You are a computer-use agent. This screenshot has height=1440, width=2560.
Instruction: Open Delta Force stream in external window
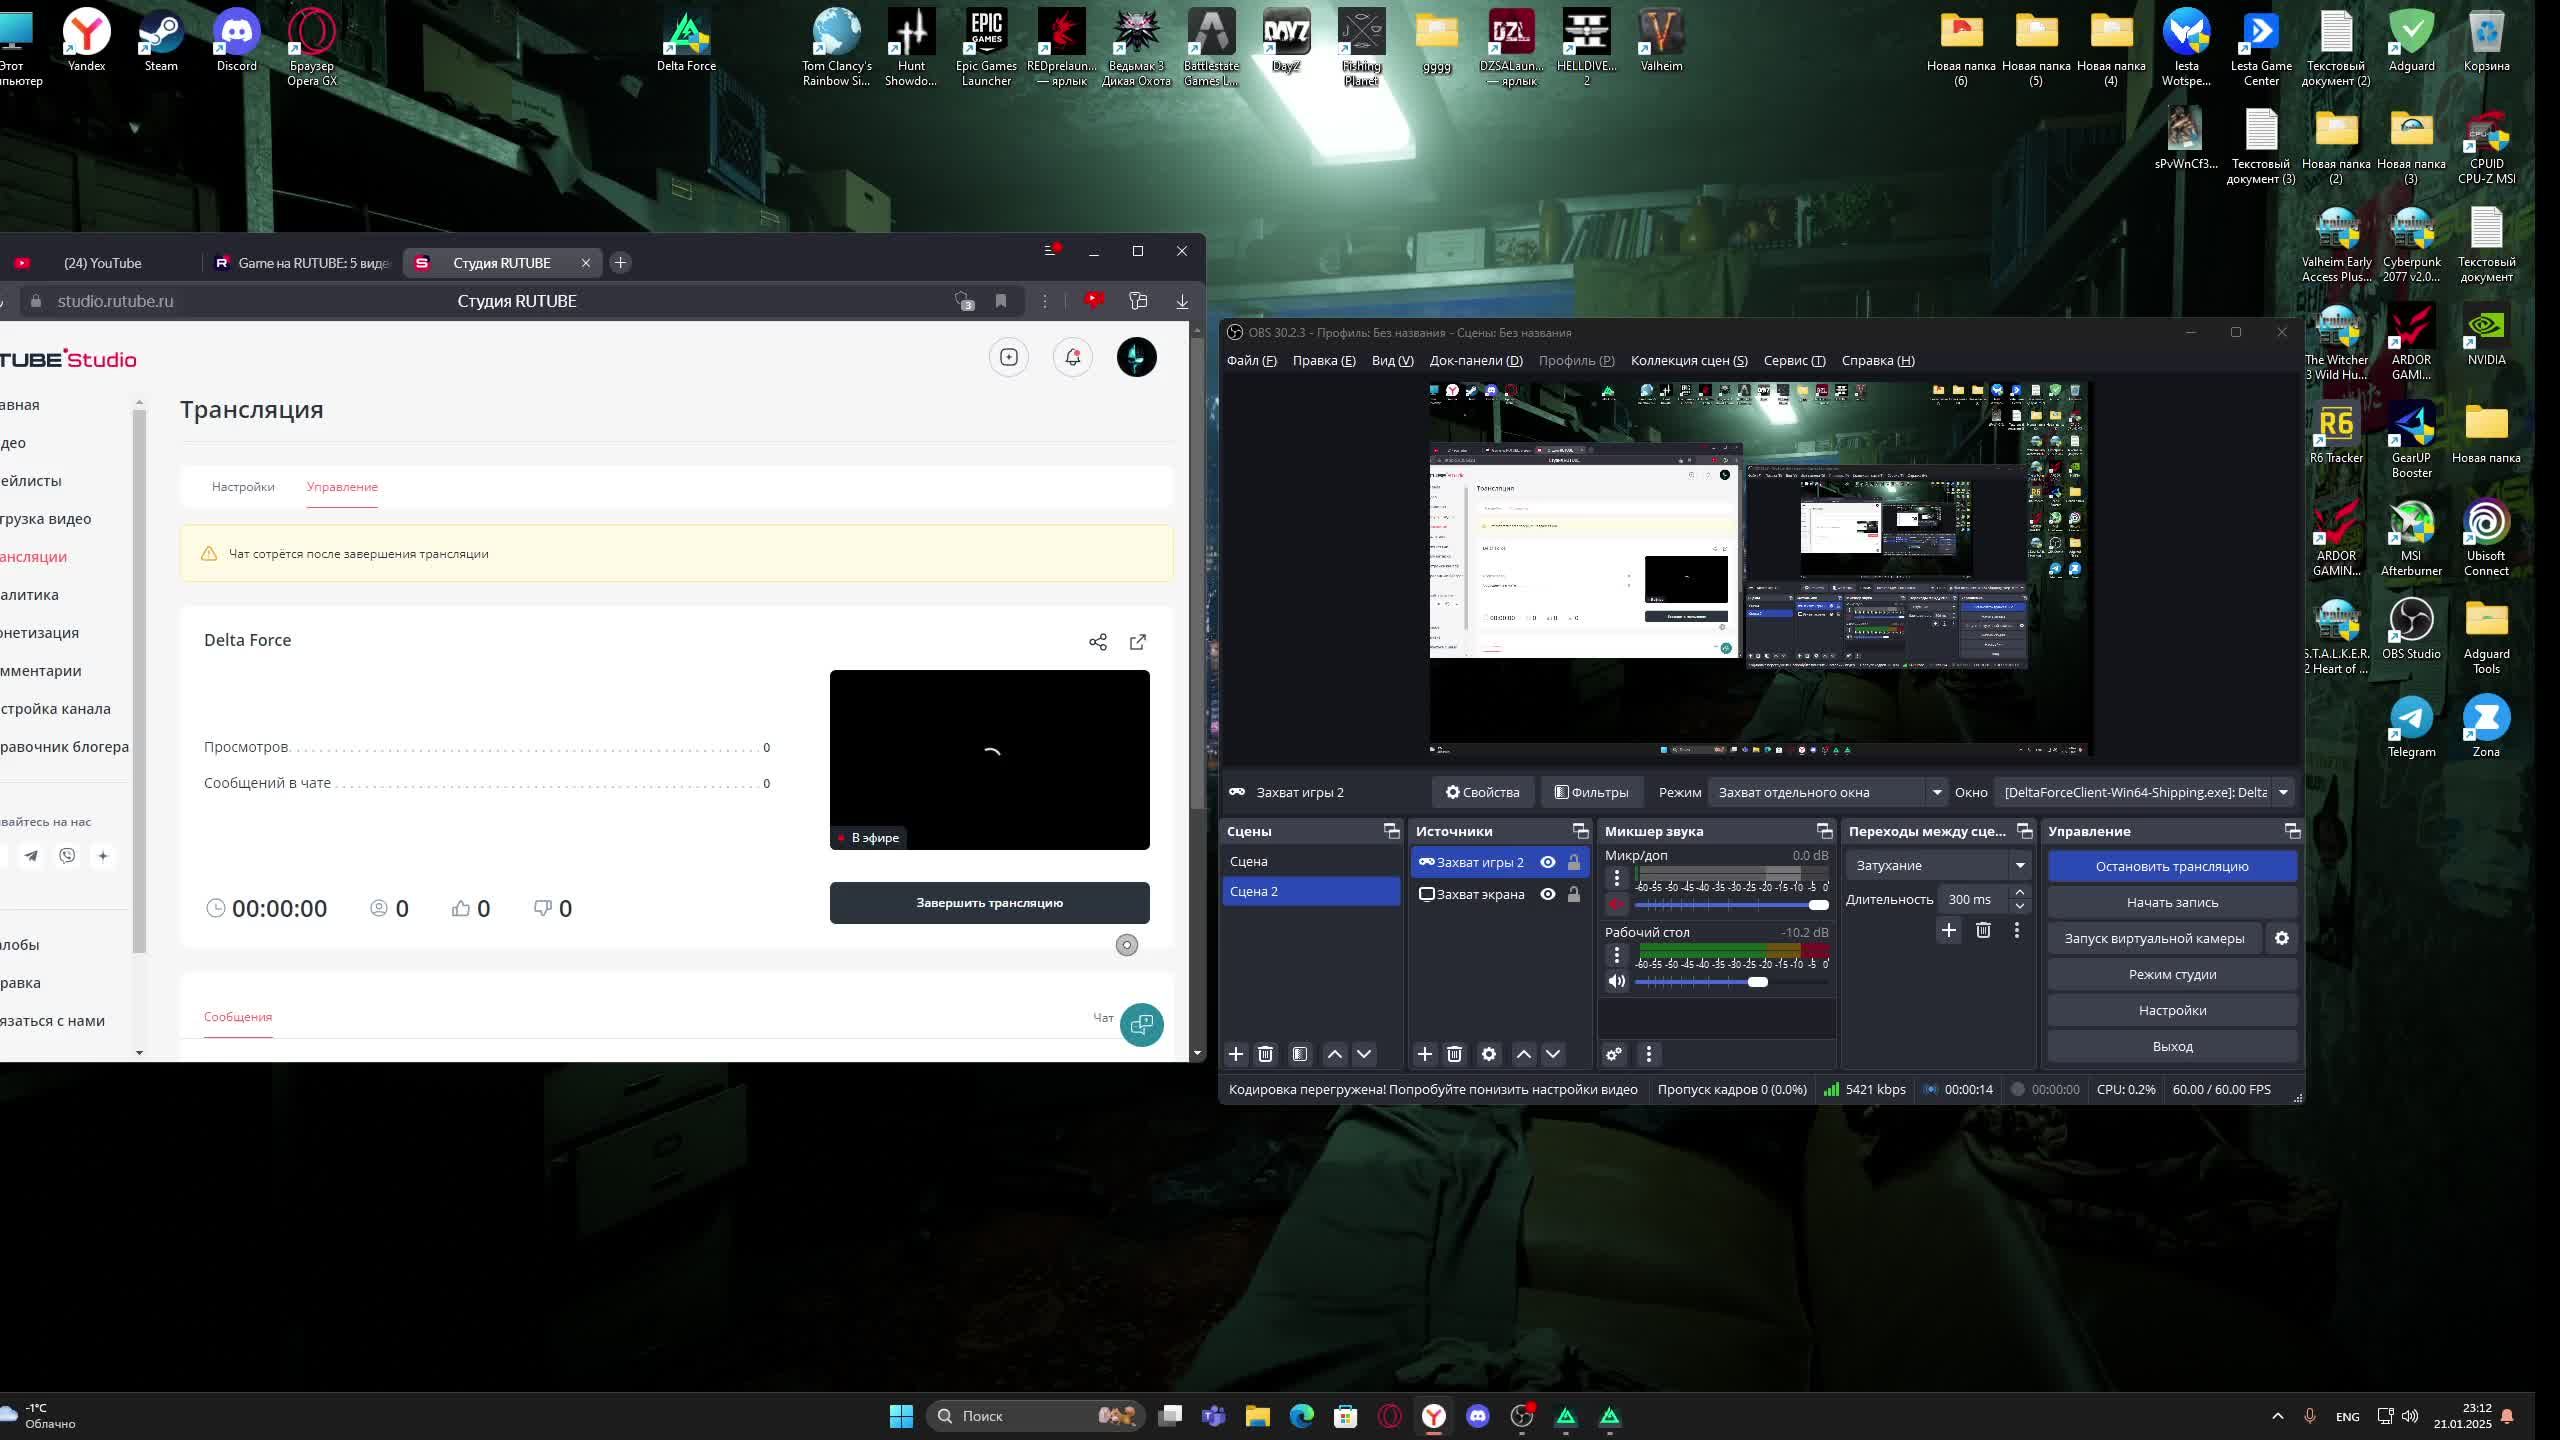[x=1138, y=642]
